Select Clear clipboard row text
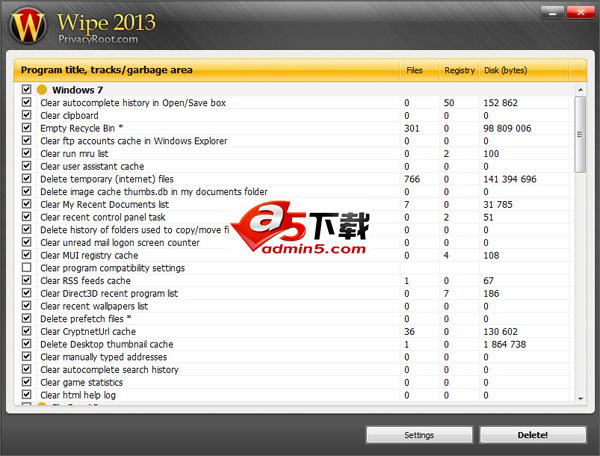Screen dimensions: 600x456 pos(69,116)
